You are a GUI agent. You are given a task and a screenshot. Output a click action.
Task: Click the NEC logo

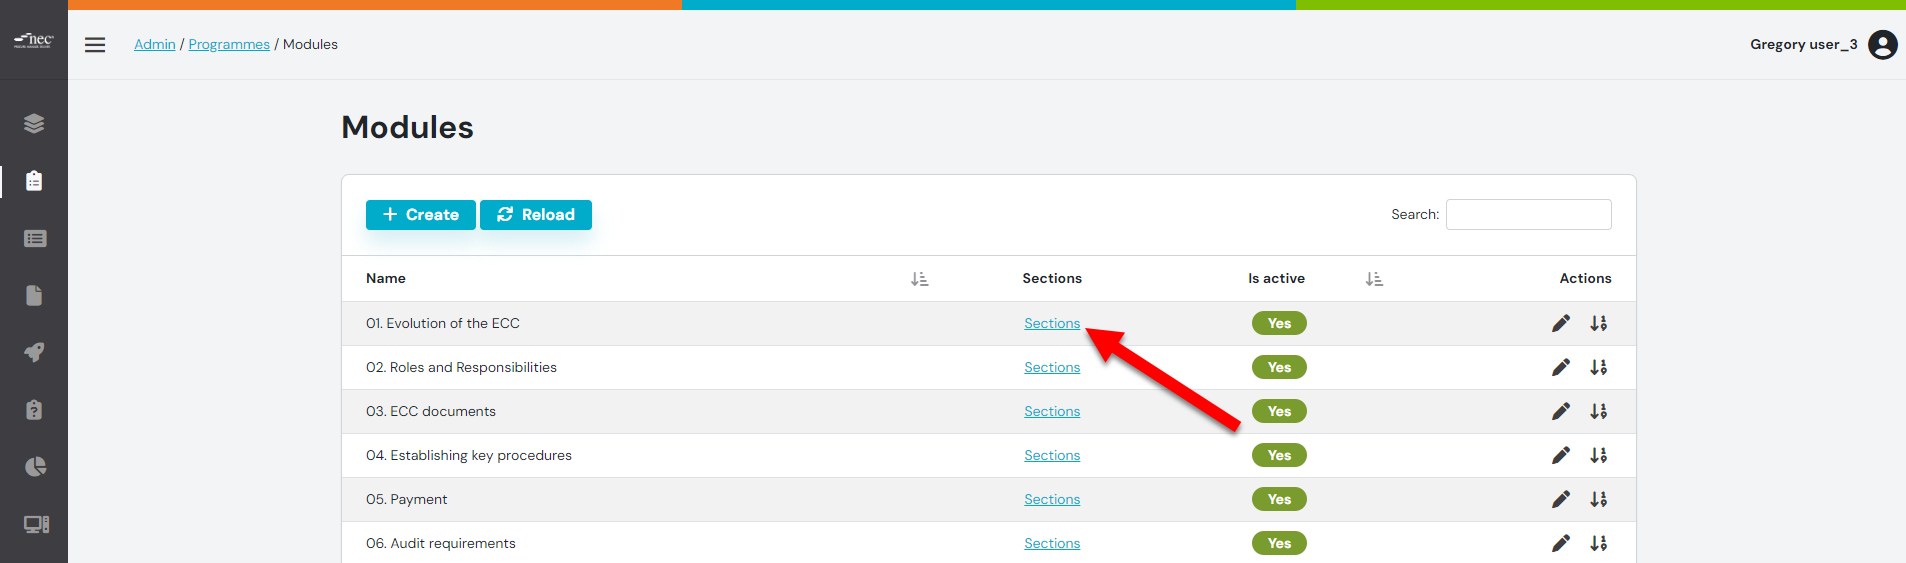[x=33, y=40]
